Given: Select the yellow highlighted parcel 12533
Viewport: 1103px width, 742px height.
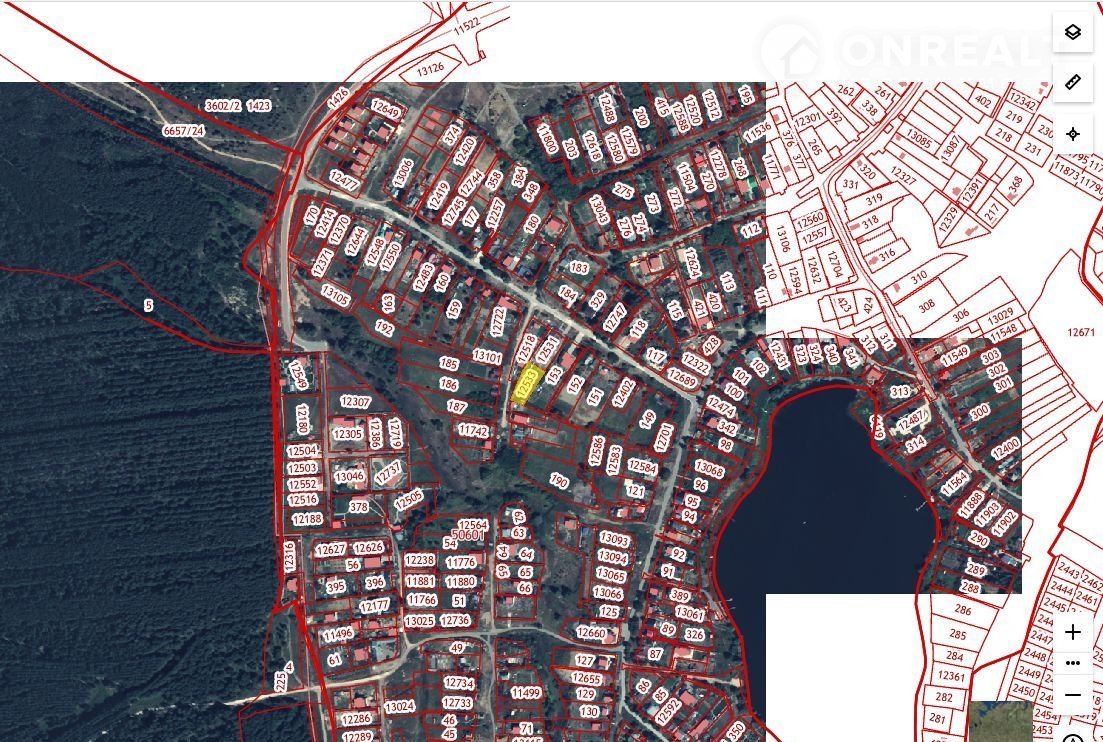Looking at the screenshot, I should click(526, 385).
